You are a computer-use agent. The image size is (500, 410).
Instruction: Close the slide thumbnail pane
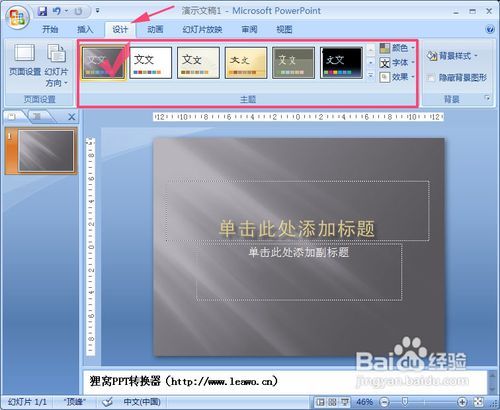tap(72, 117)
